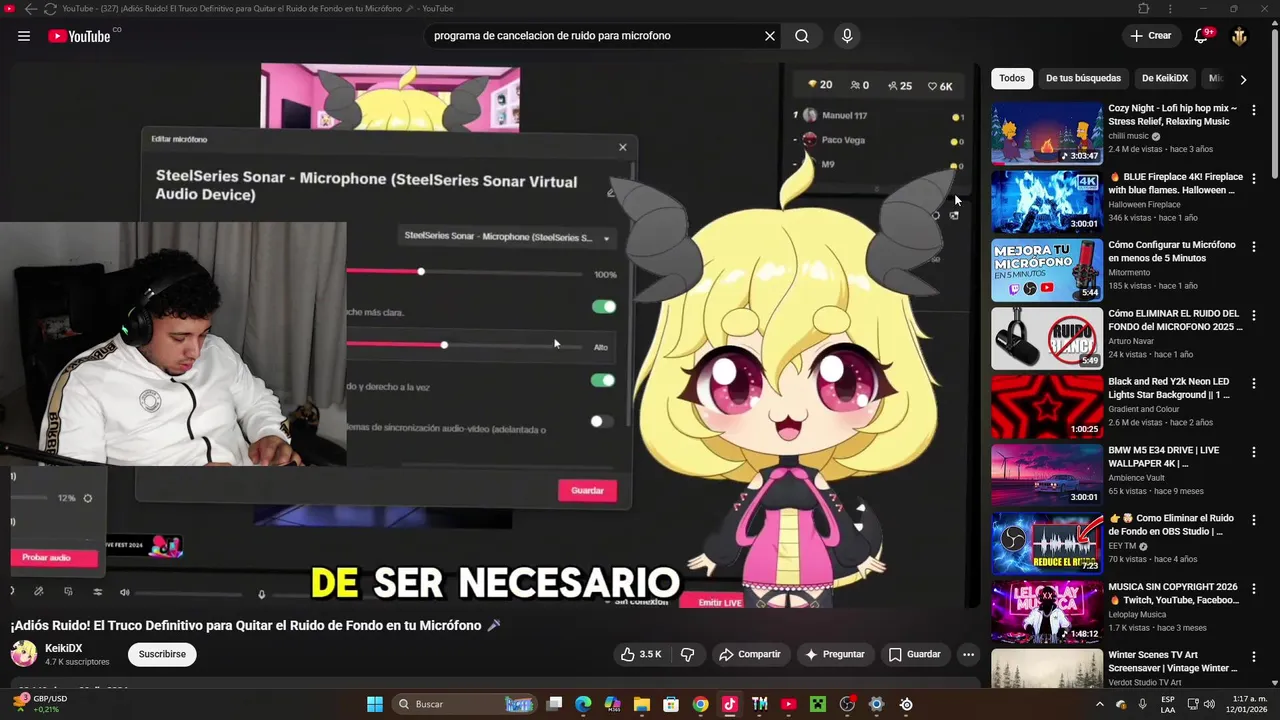1280x720 pixels.
Task: Open options for Cómo ELIMINAR EL RUIDO video
Action: click(x=1254, y=314)
